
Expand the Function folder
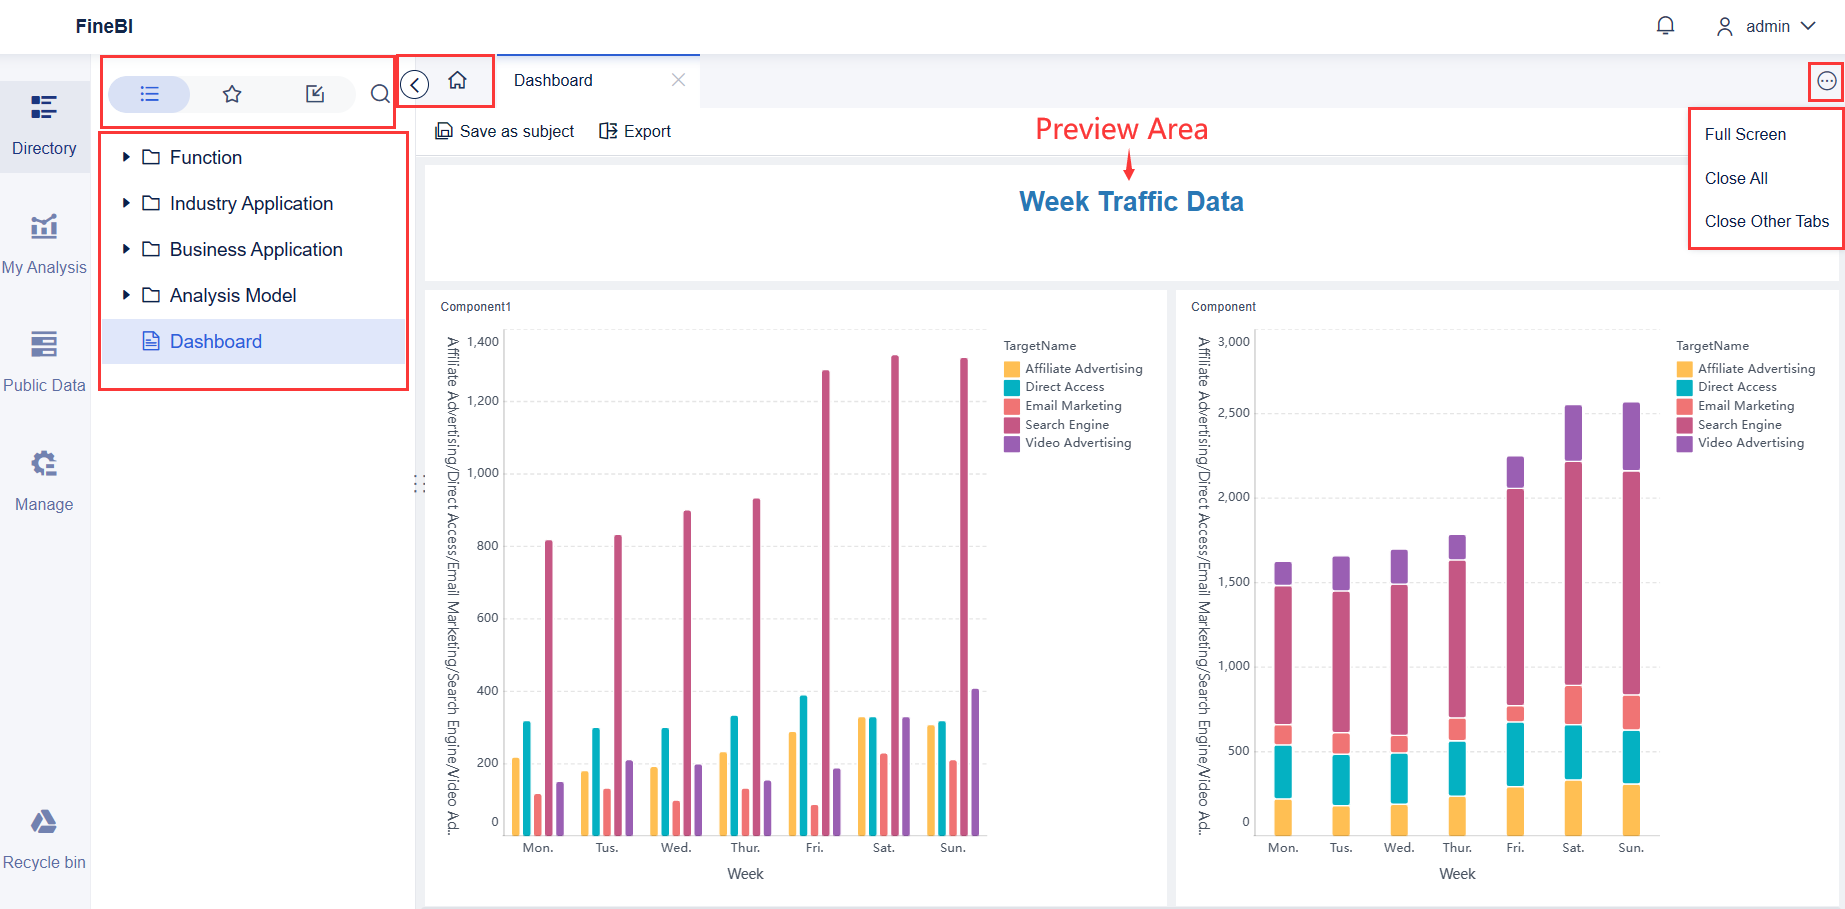pyautogui.click(x=126, y=157)
